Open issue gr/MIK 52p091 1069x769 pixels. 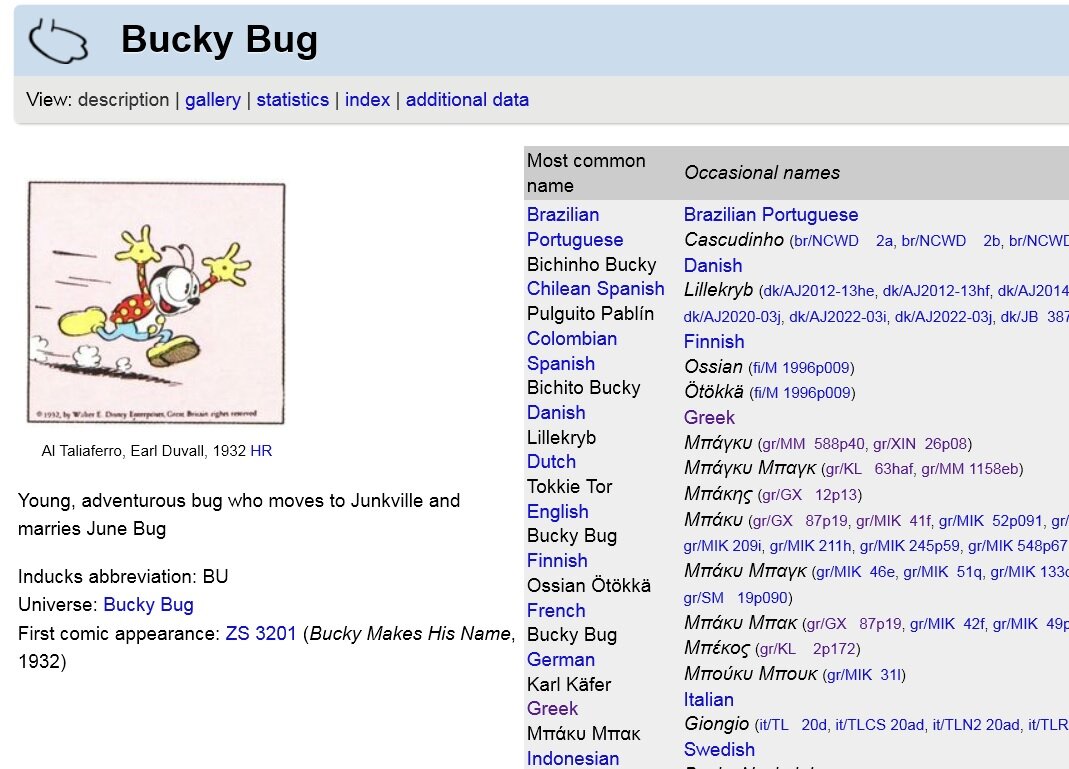tap(991, 521)
